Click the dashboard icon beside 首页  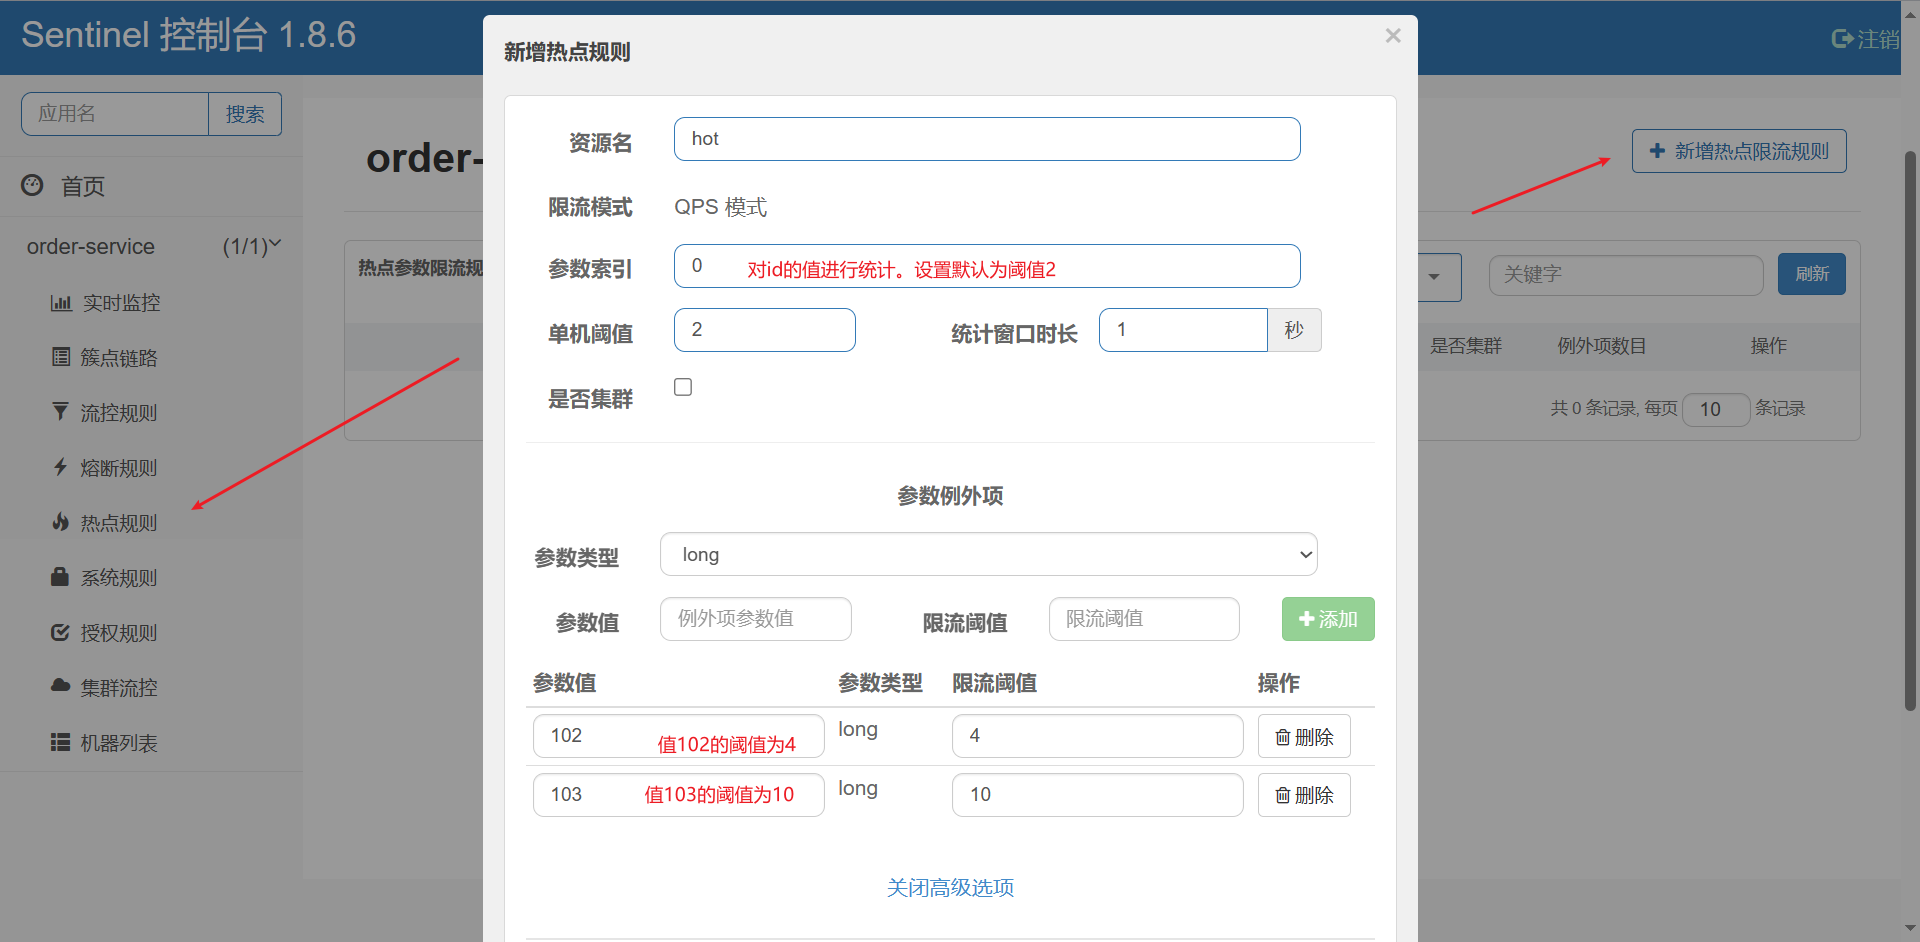(33, 185)
